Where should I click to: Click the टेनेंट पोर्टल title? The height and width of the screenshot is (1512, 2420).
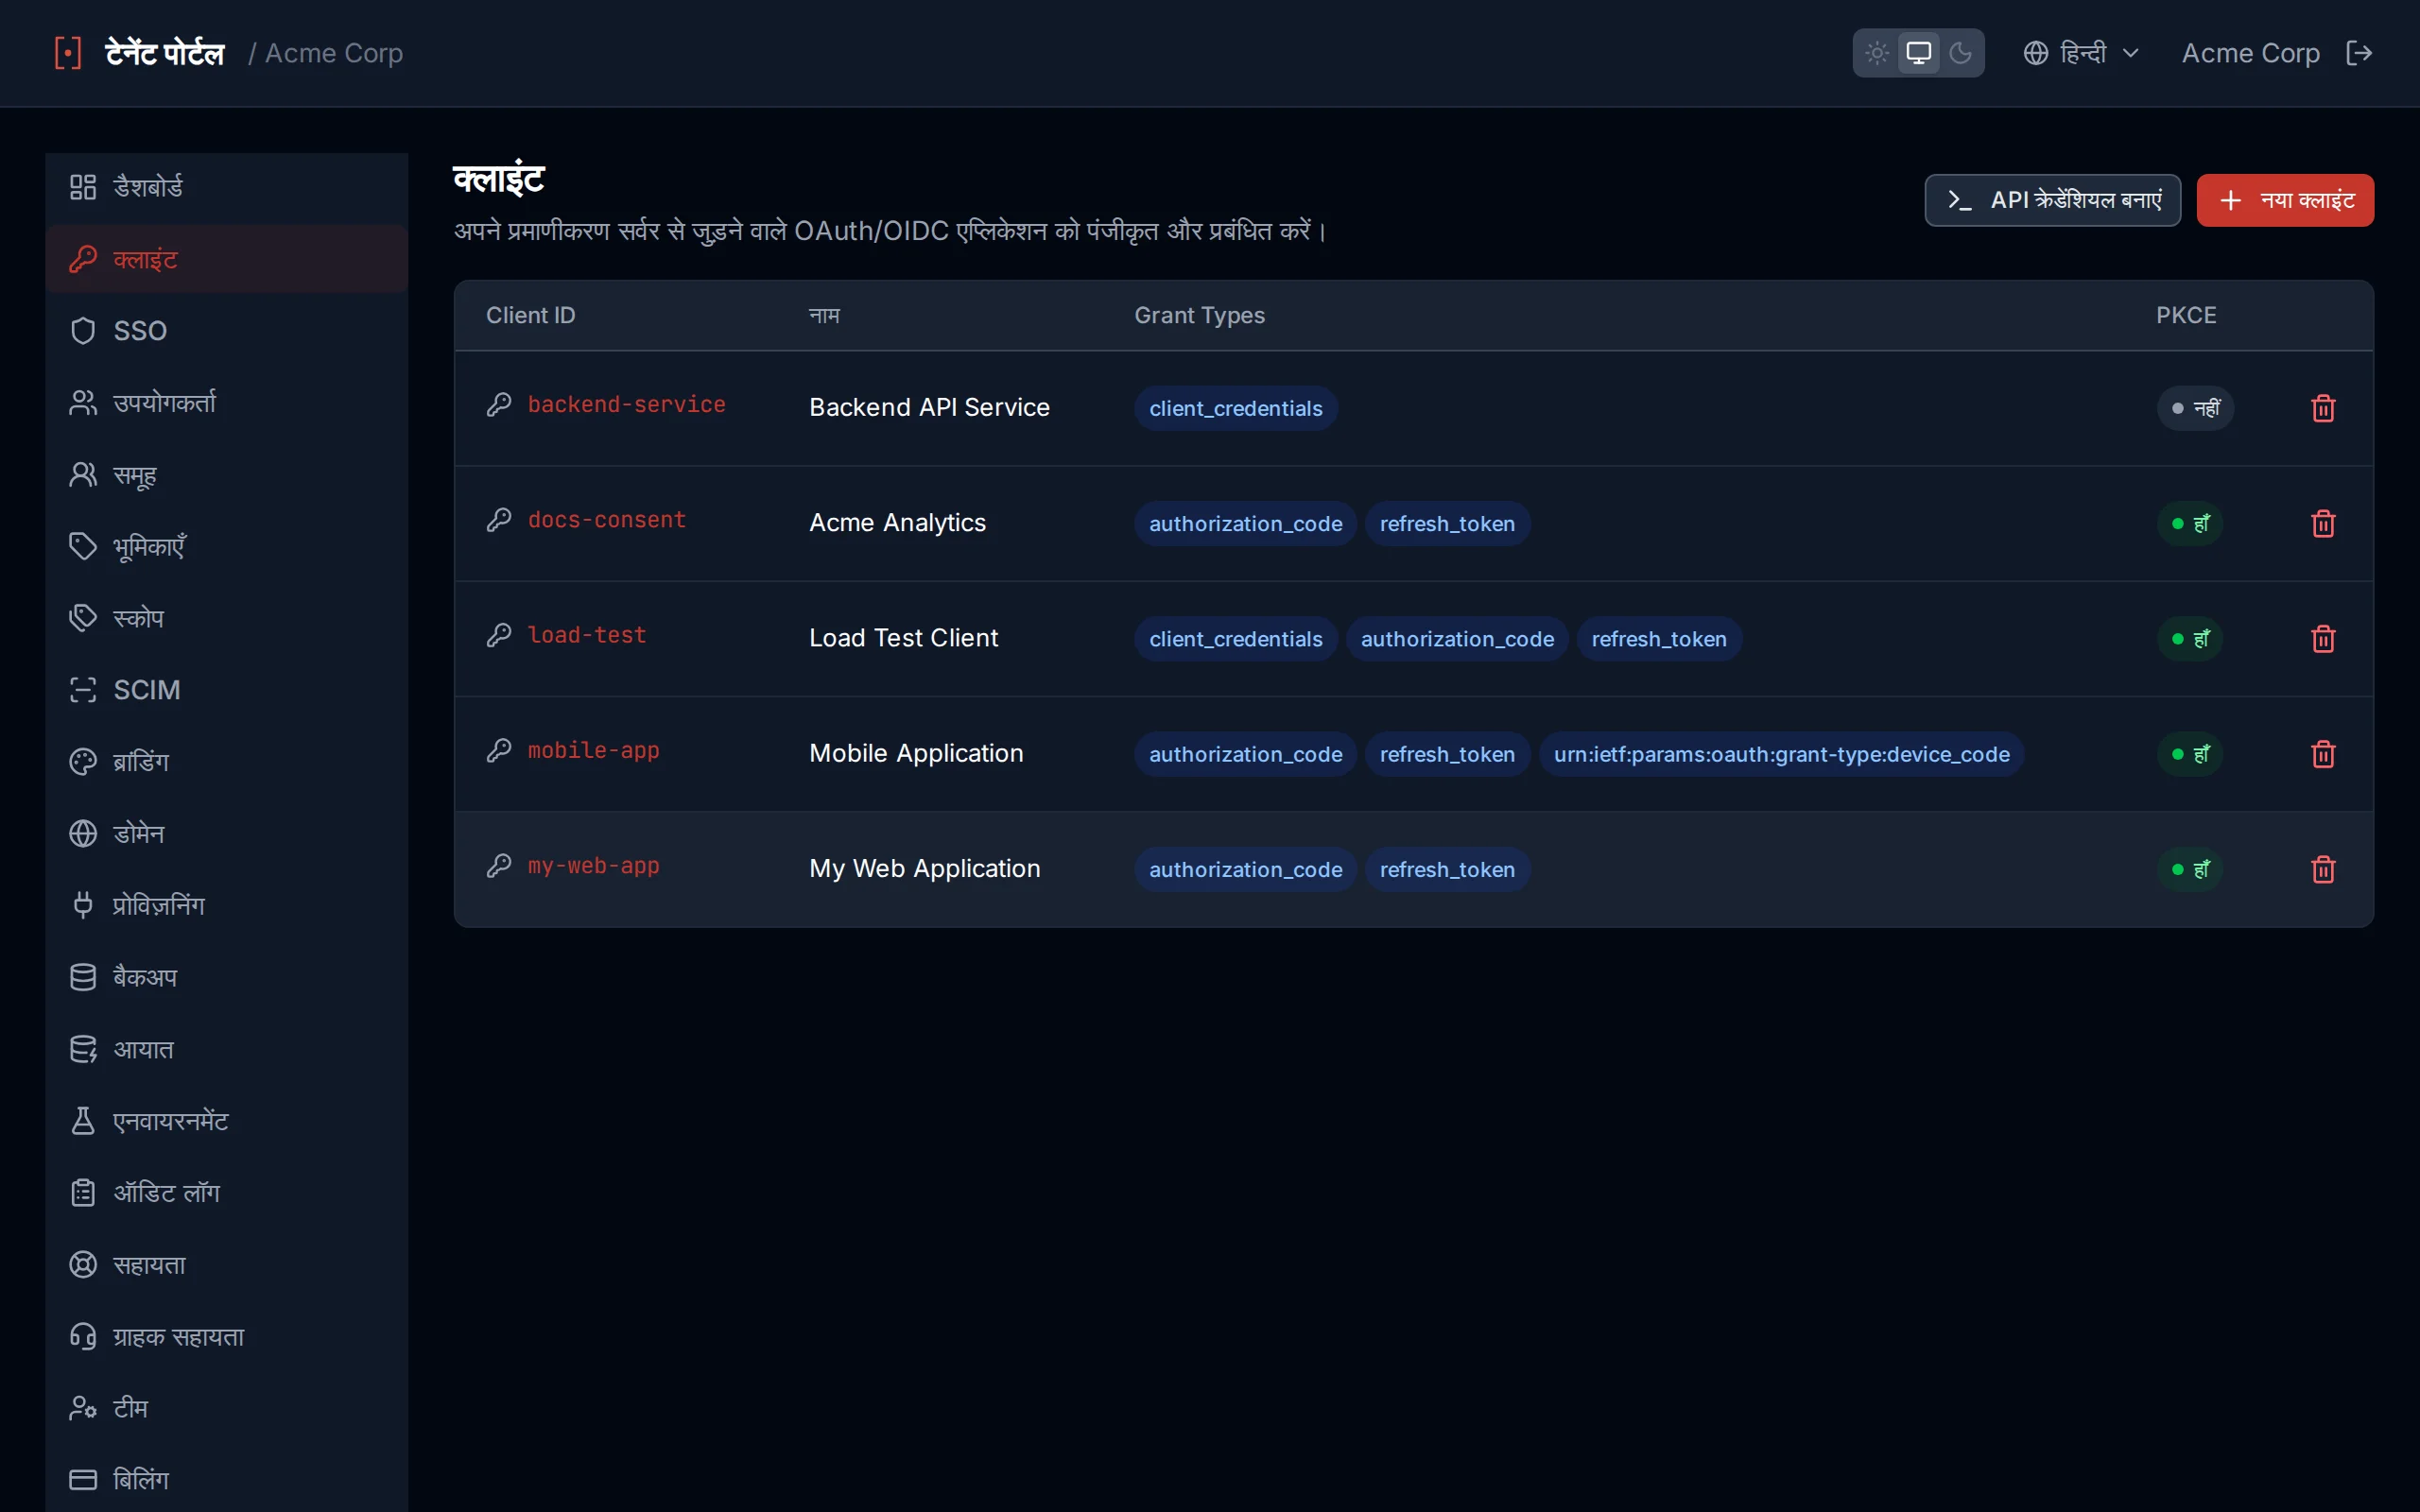click(x=165, y=53)
